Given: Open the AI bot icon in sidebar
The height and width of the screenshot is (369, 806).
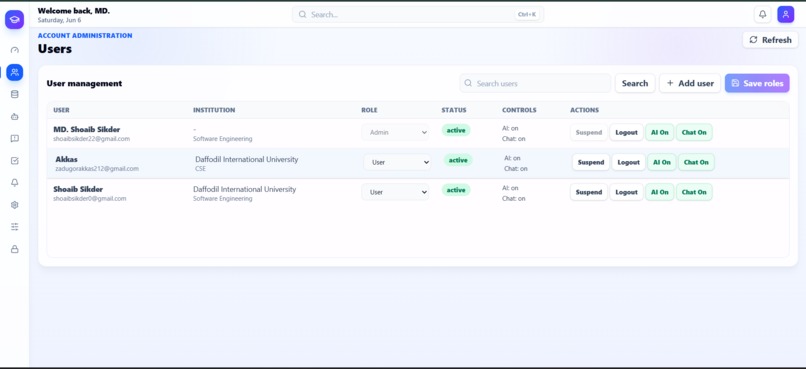Looking at the screenshot, I should click(x=14, y=117).
